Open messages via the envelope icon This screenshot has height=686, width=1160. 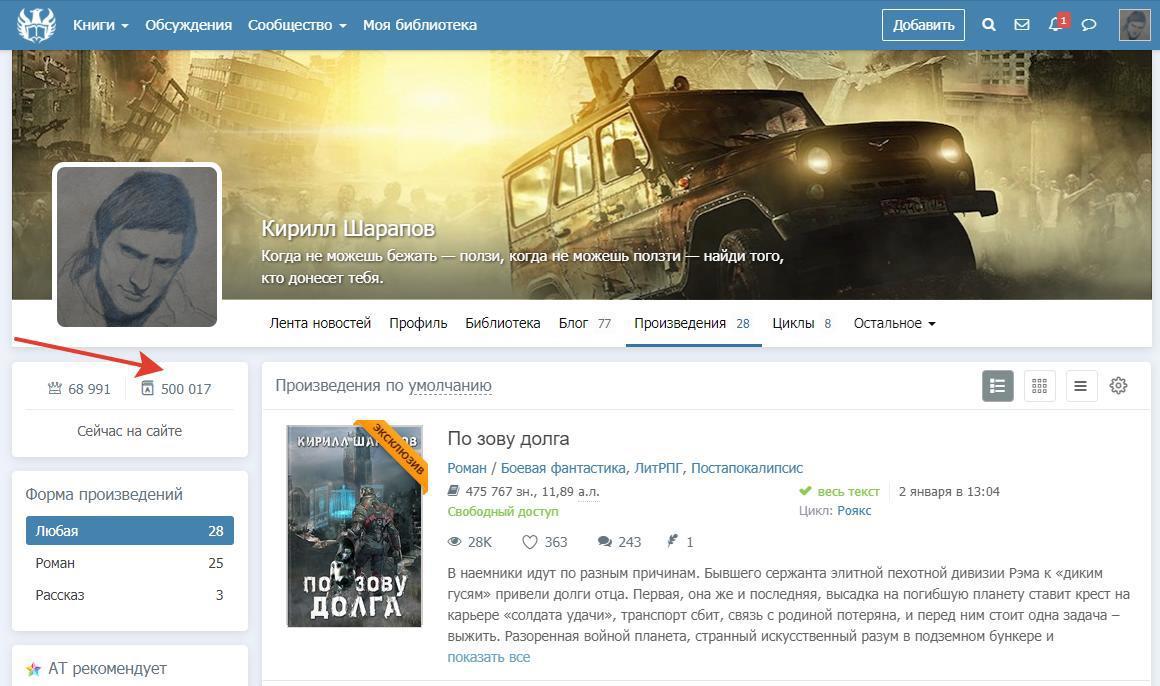click(x=1022, y=25)
